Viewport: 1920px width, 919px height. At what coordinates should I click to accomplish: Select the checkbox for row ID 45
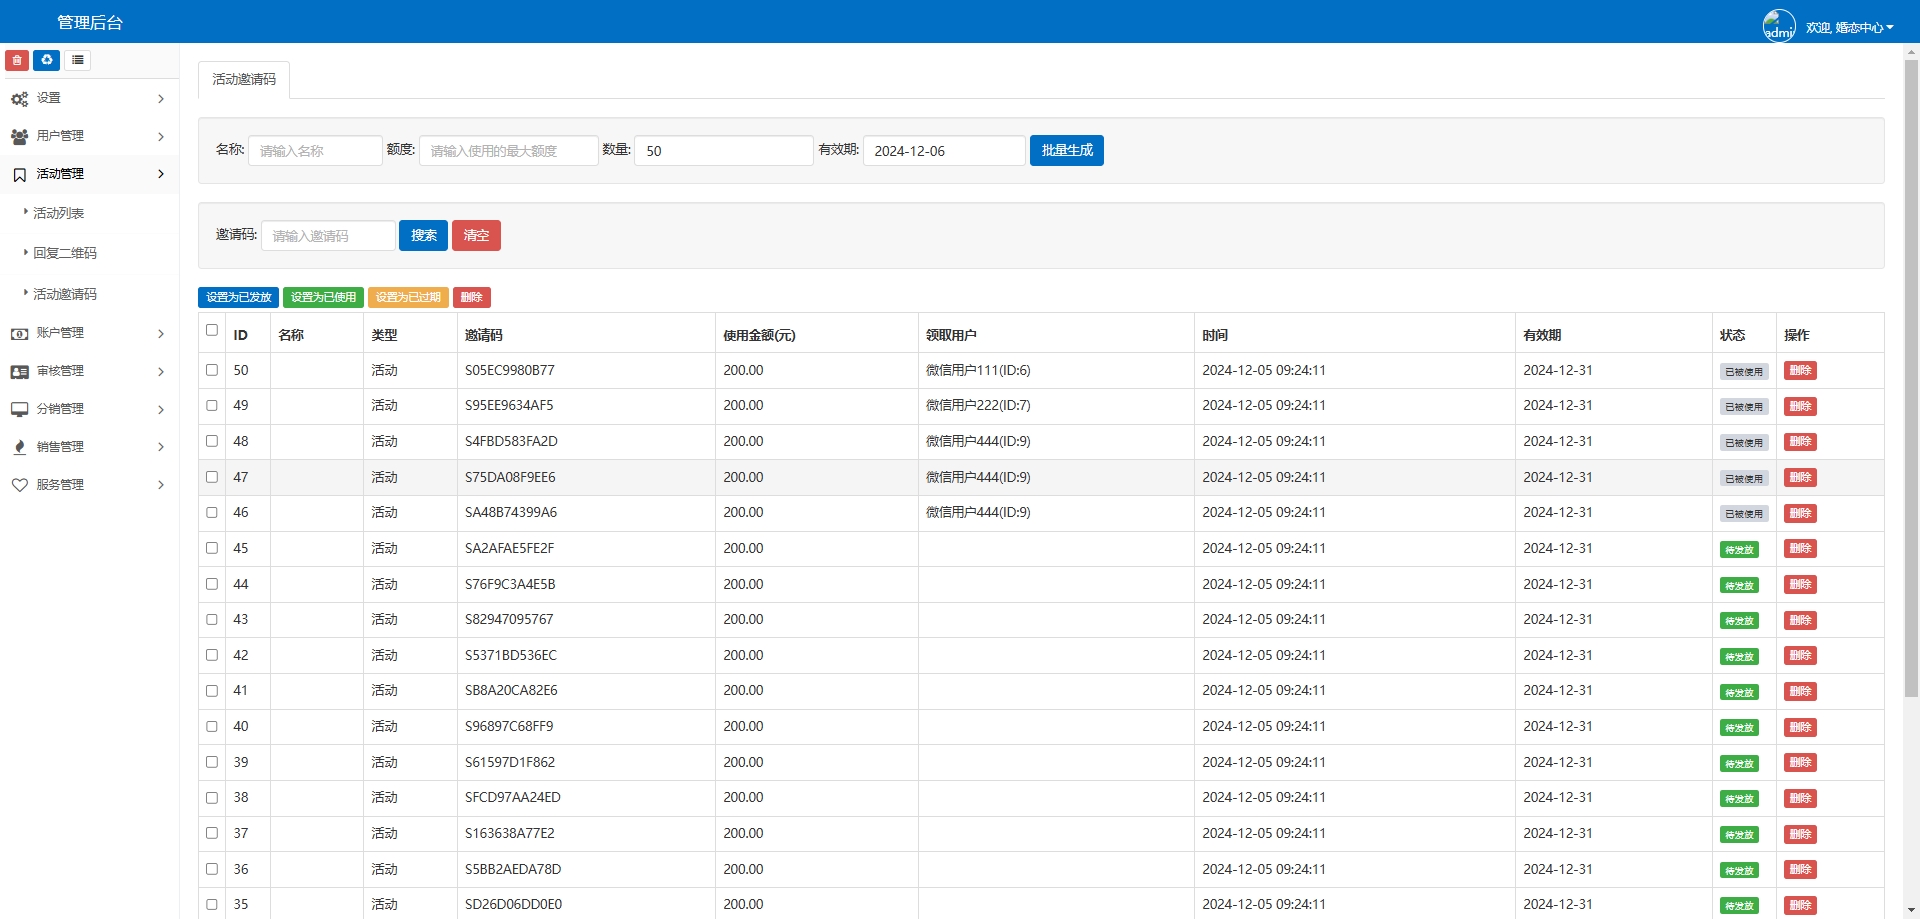pyautogui.click(x=212, y=548)
